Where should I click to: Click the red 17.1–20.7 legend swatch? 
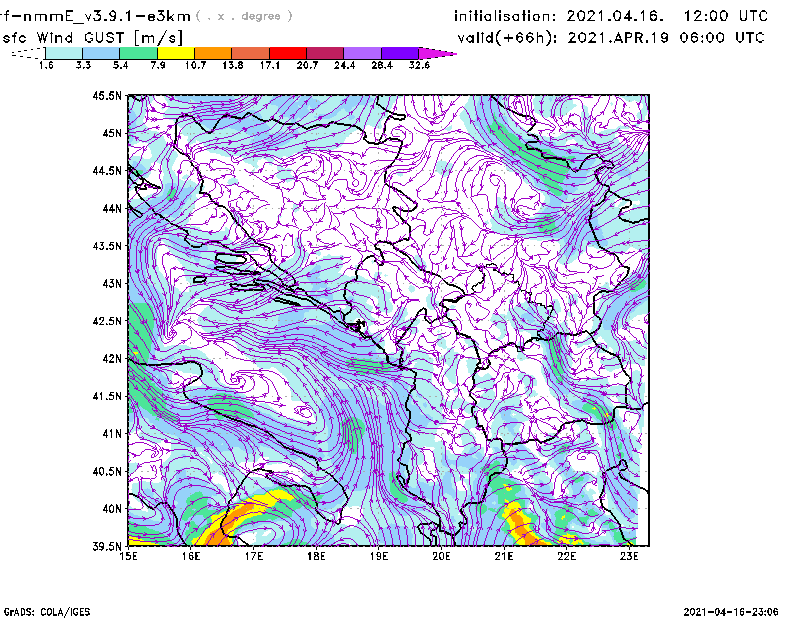coord(288,53)
